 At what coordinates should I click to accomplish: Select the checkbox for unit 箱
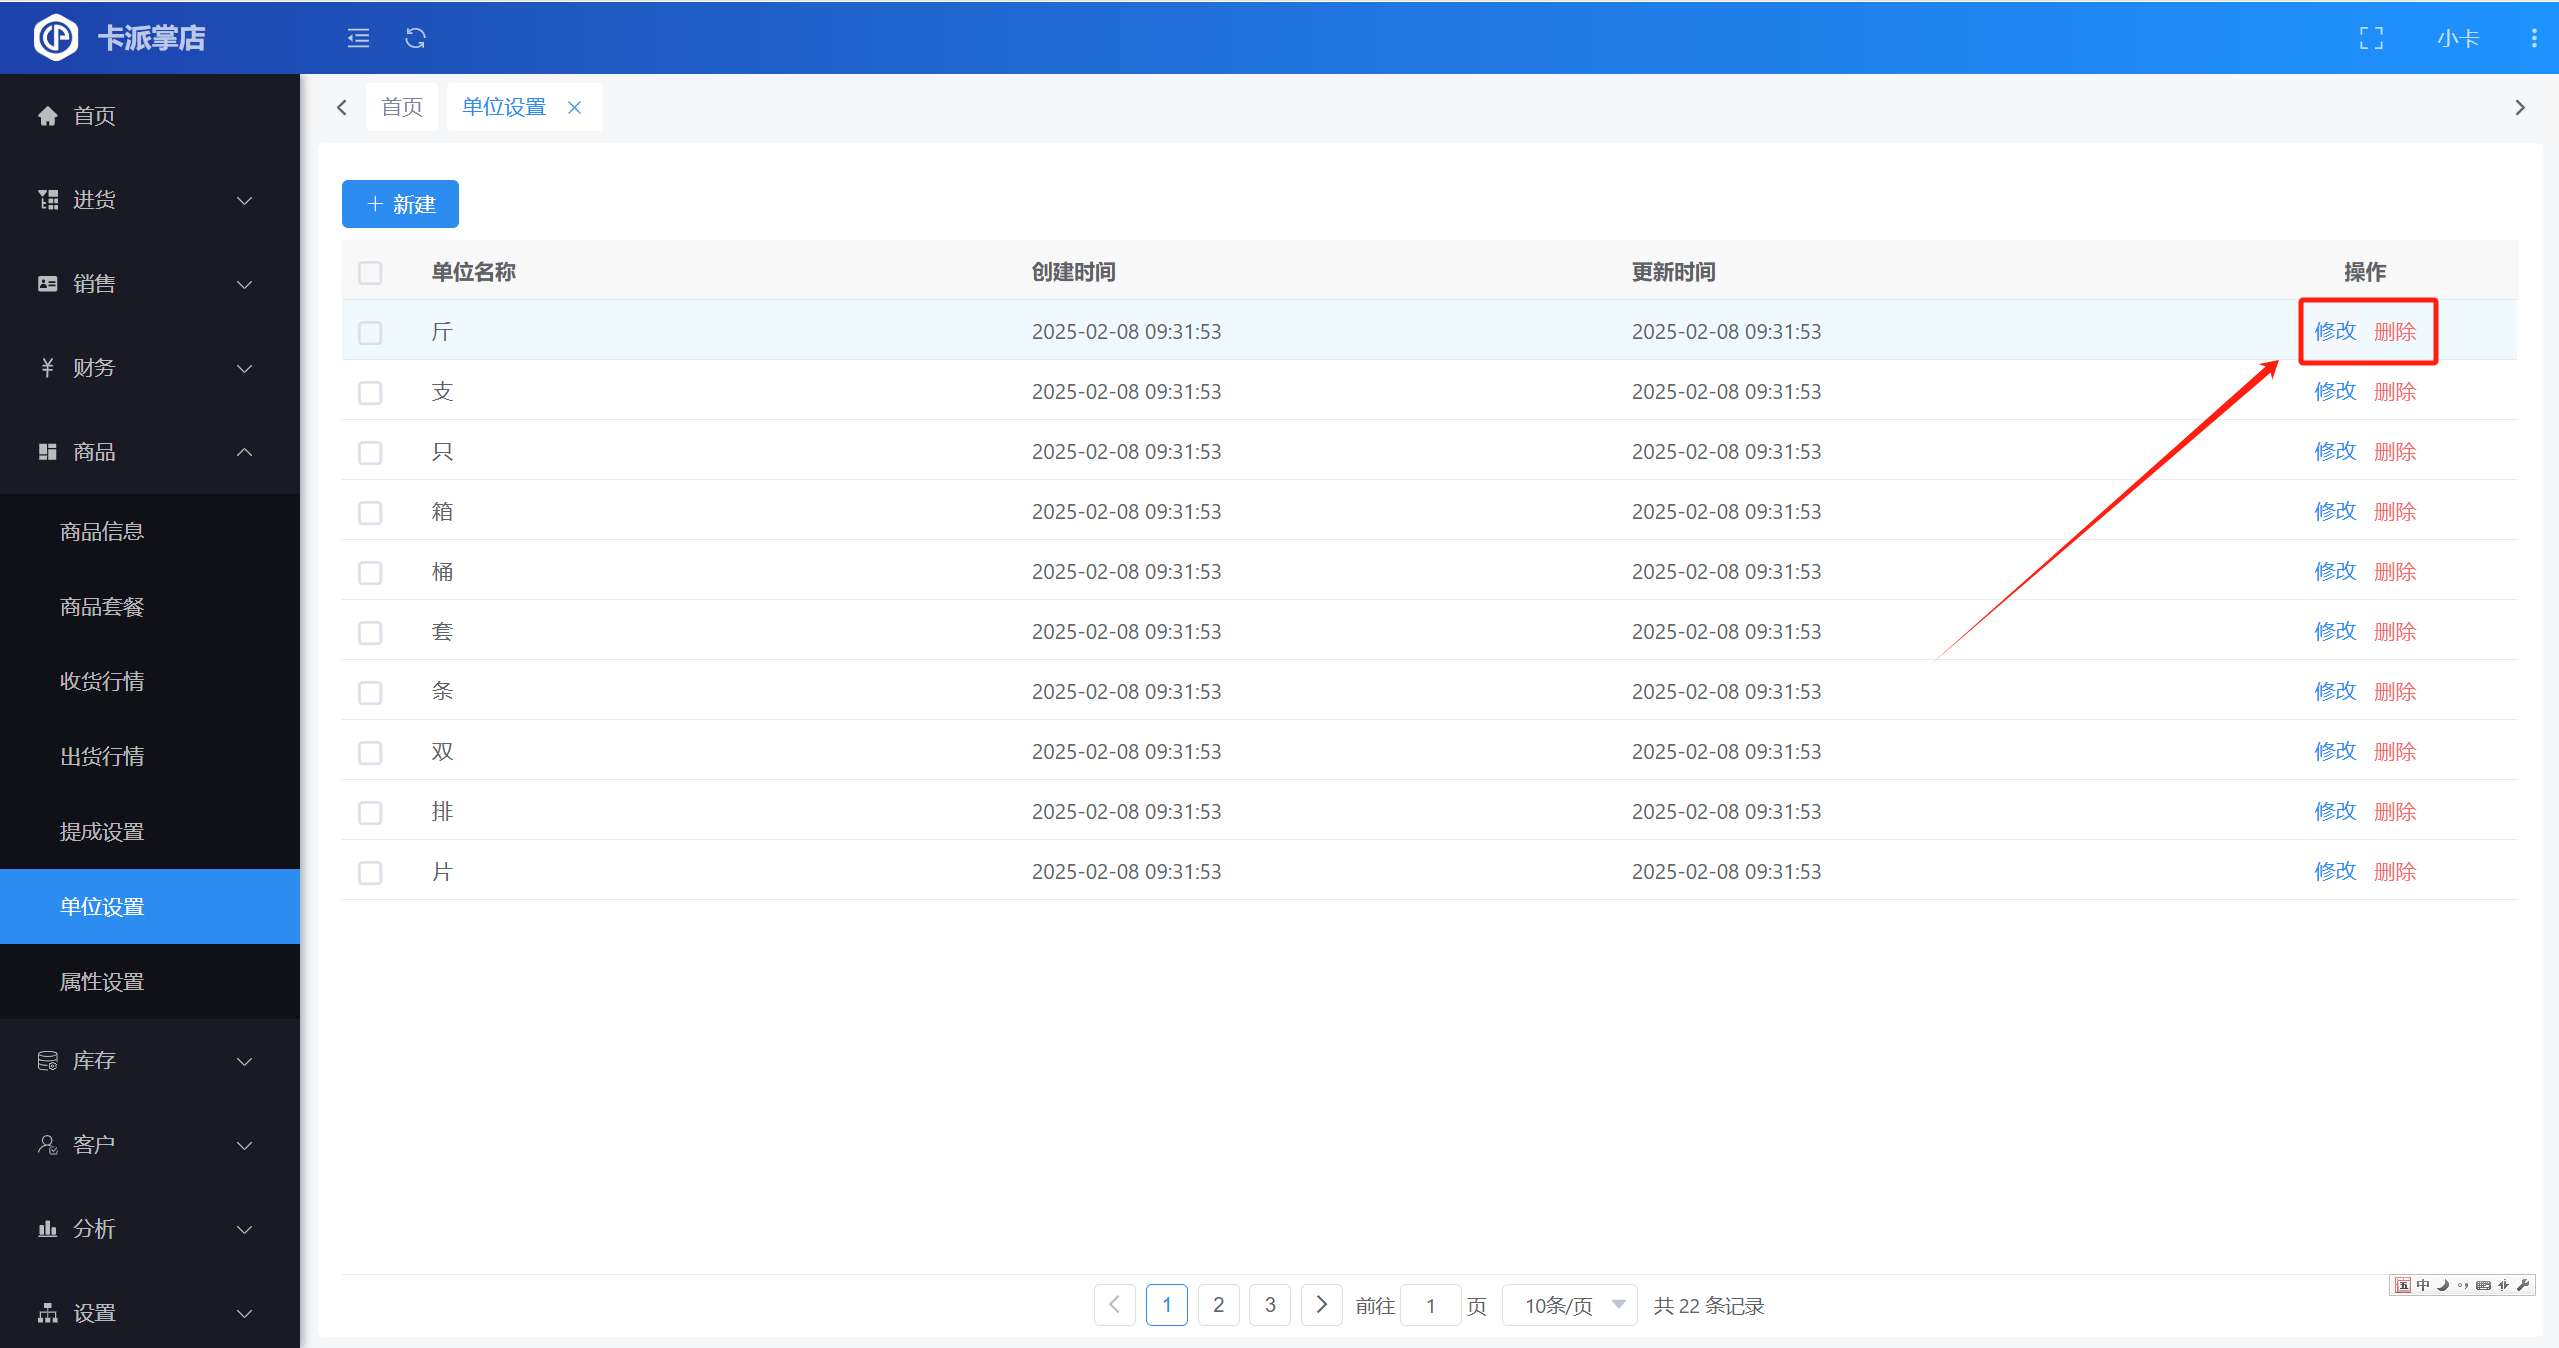click(370, 512)
